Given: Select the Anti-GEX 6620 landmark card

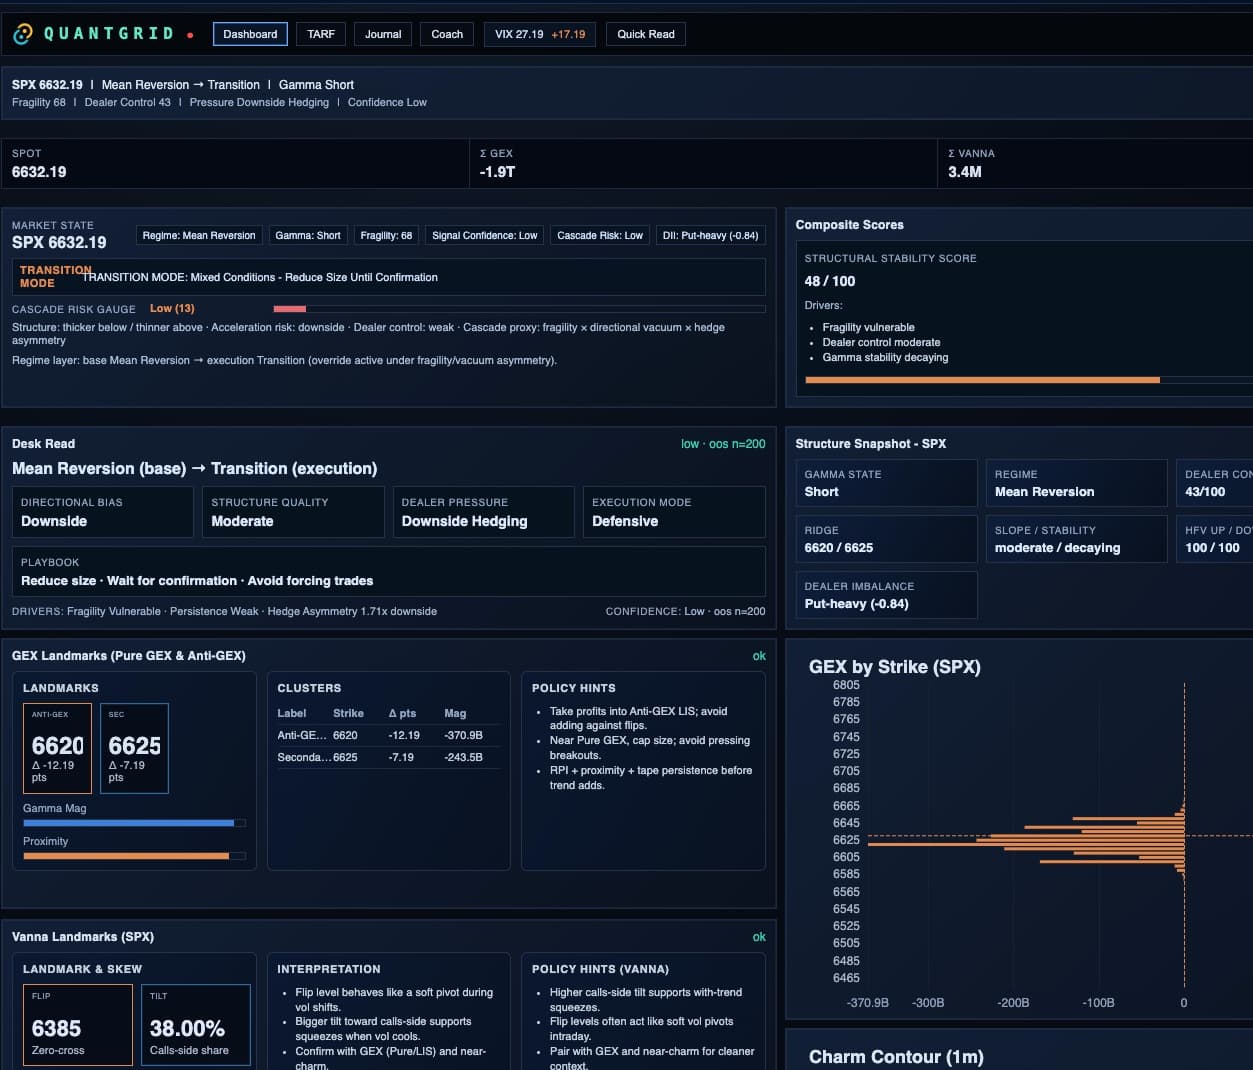Looking at the screenshot, I should pyautogui.click(x=57, y=747).
